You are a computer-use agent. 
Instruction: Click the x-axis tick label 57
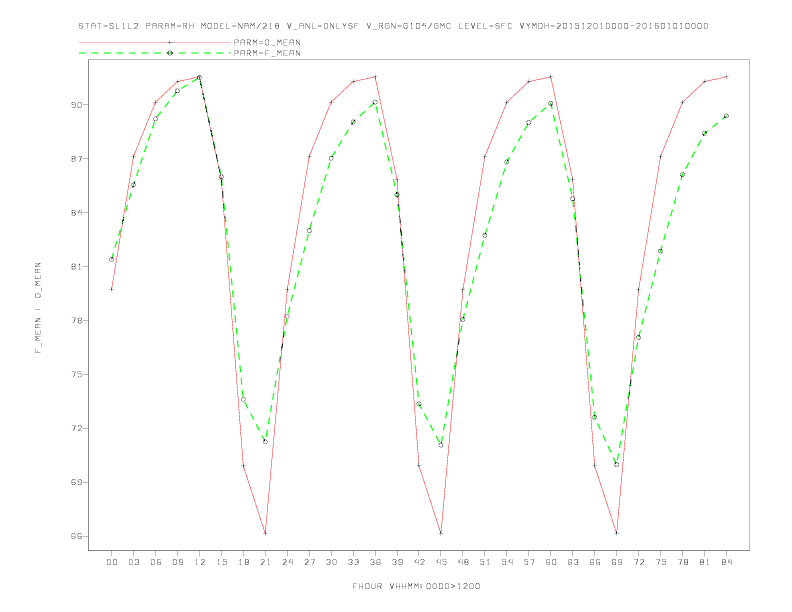click(529, 562)
